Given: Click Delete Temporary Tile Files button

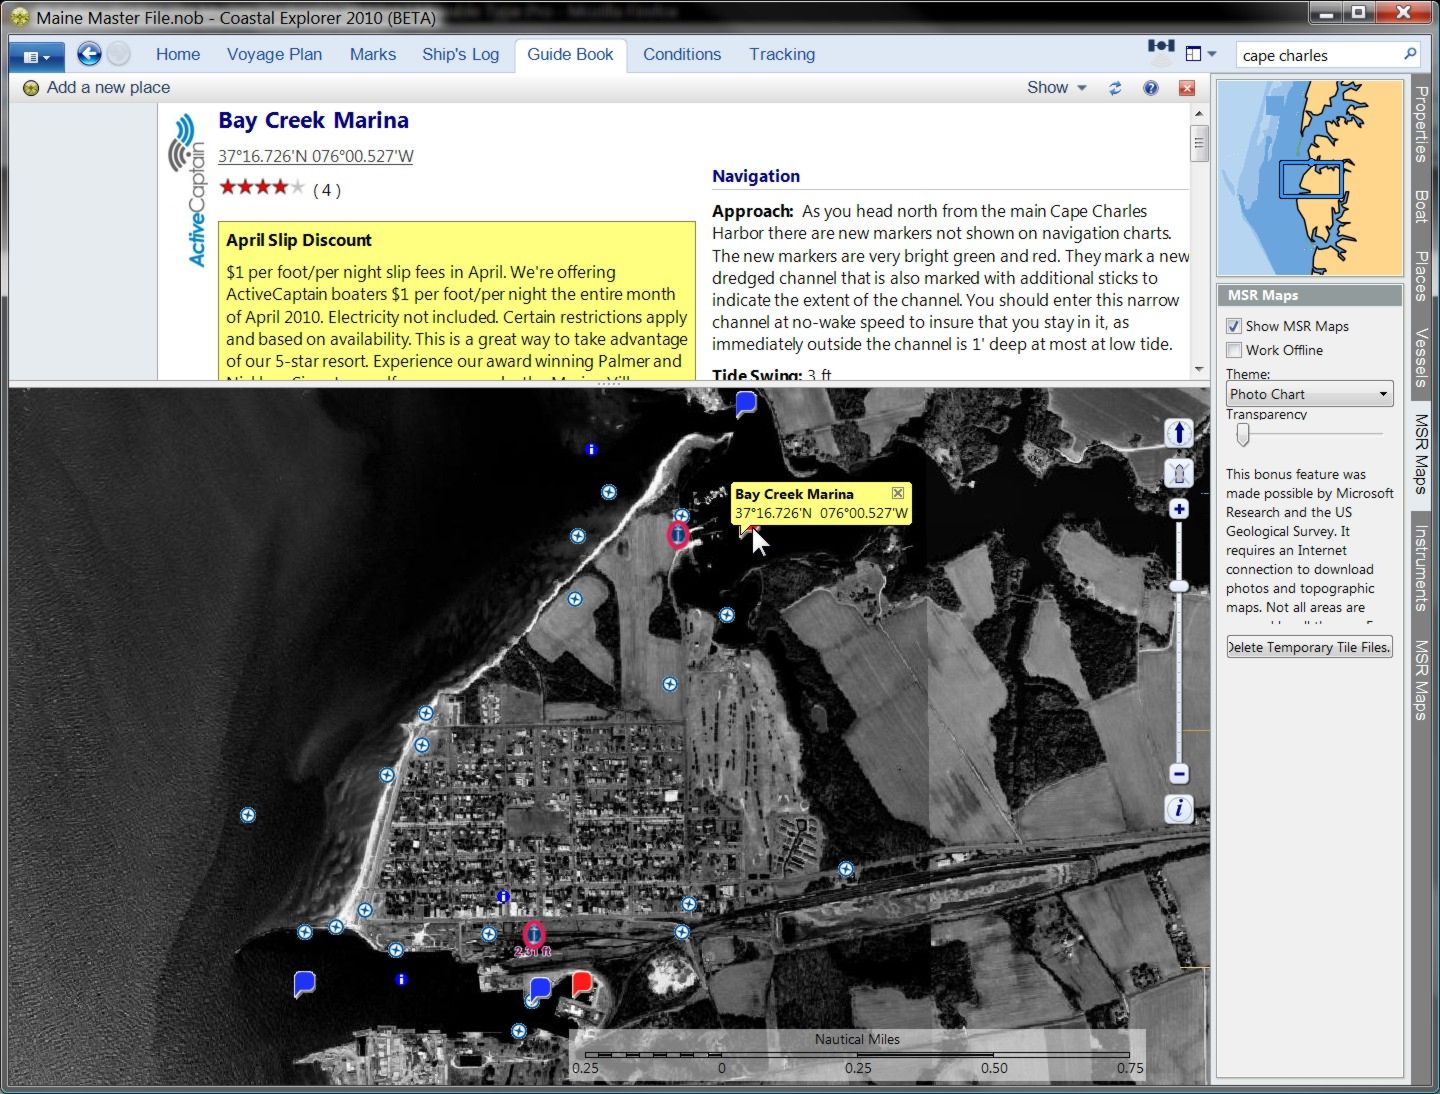Looking at the screenshot, I should (x=1309, y=647).
